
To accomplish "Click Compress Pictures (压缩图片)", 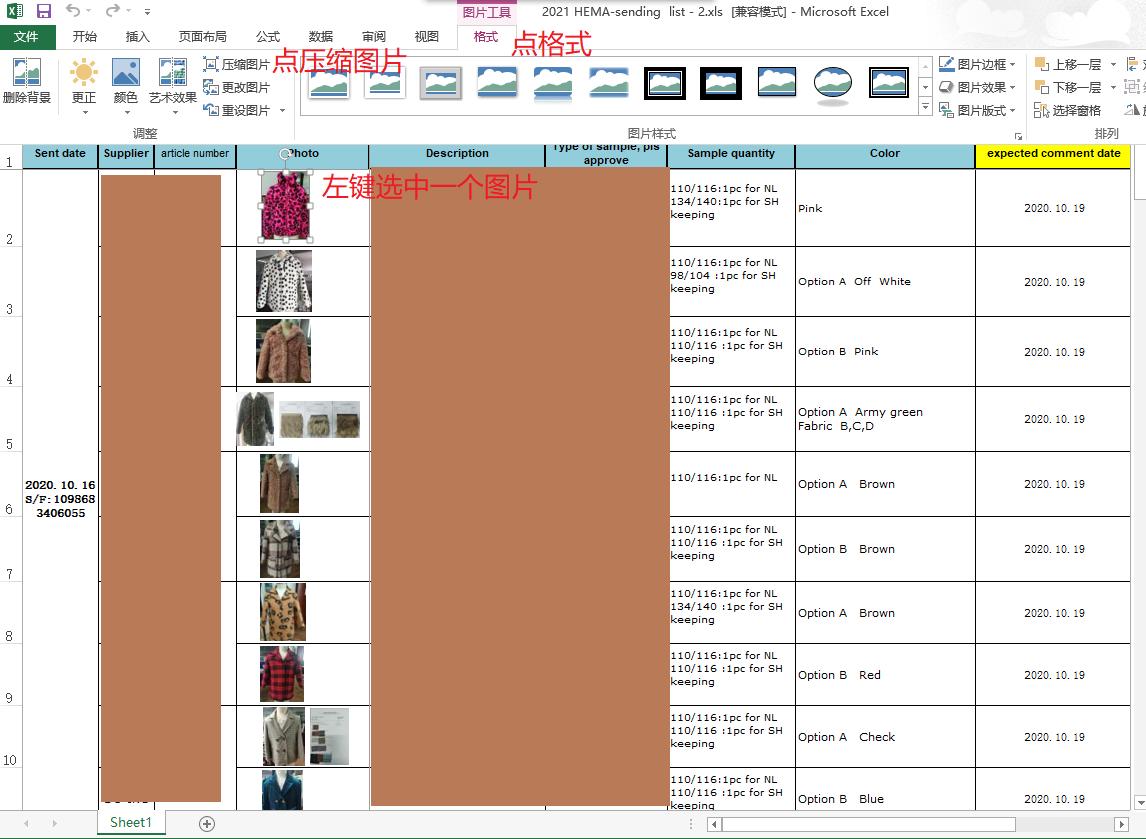I will click(x=237, y=64).
